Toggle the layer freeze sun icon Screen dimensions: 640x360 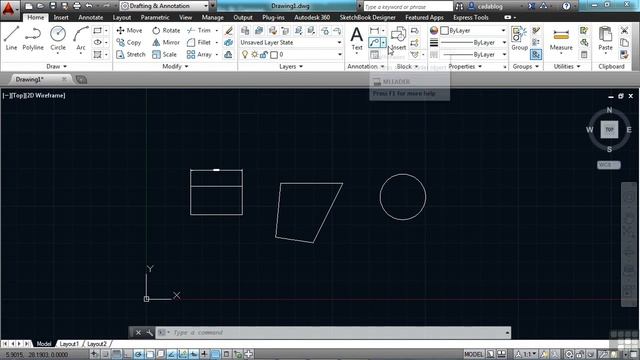coord(254,54)
